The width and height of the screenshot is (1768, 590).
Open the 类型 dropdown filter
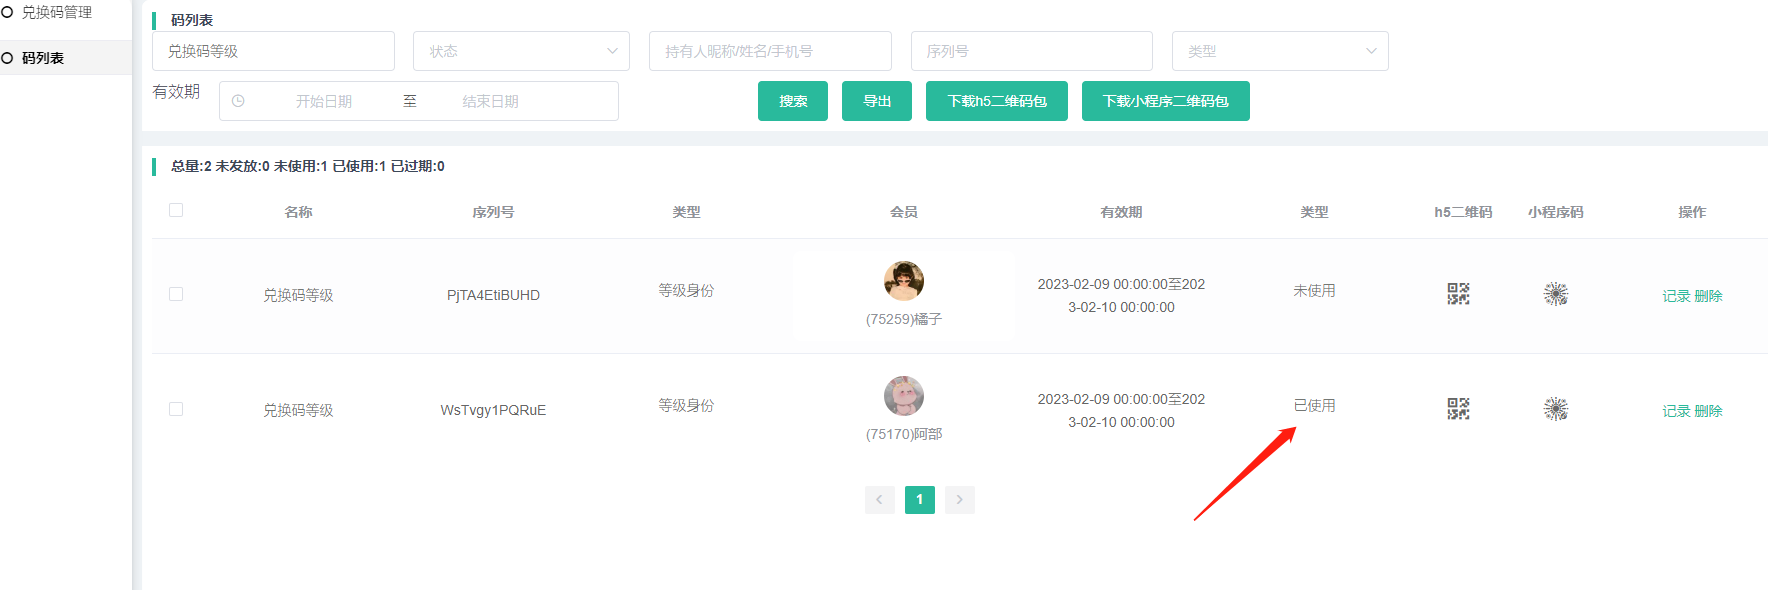1280,51
